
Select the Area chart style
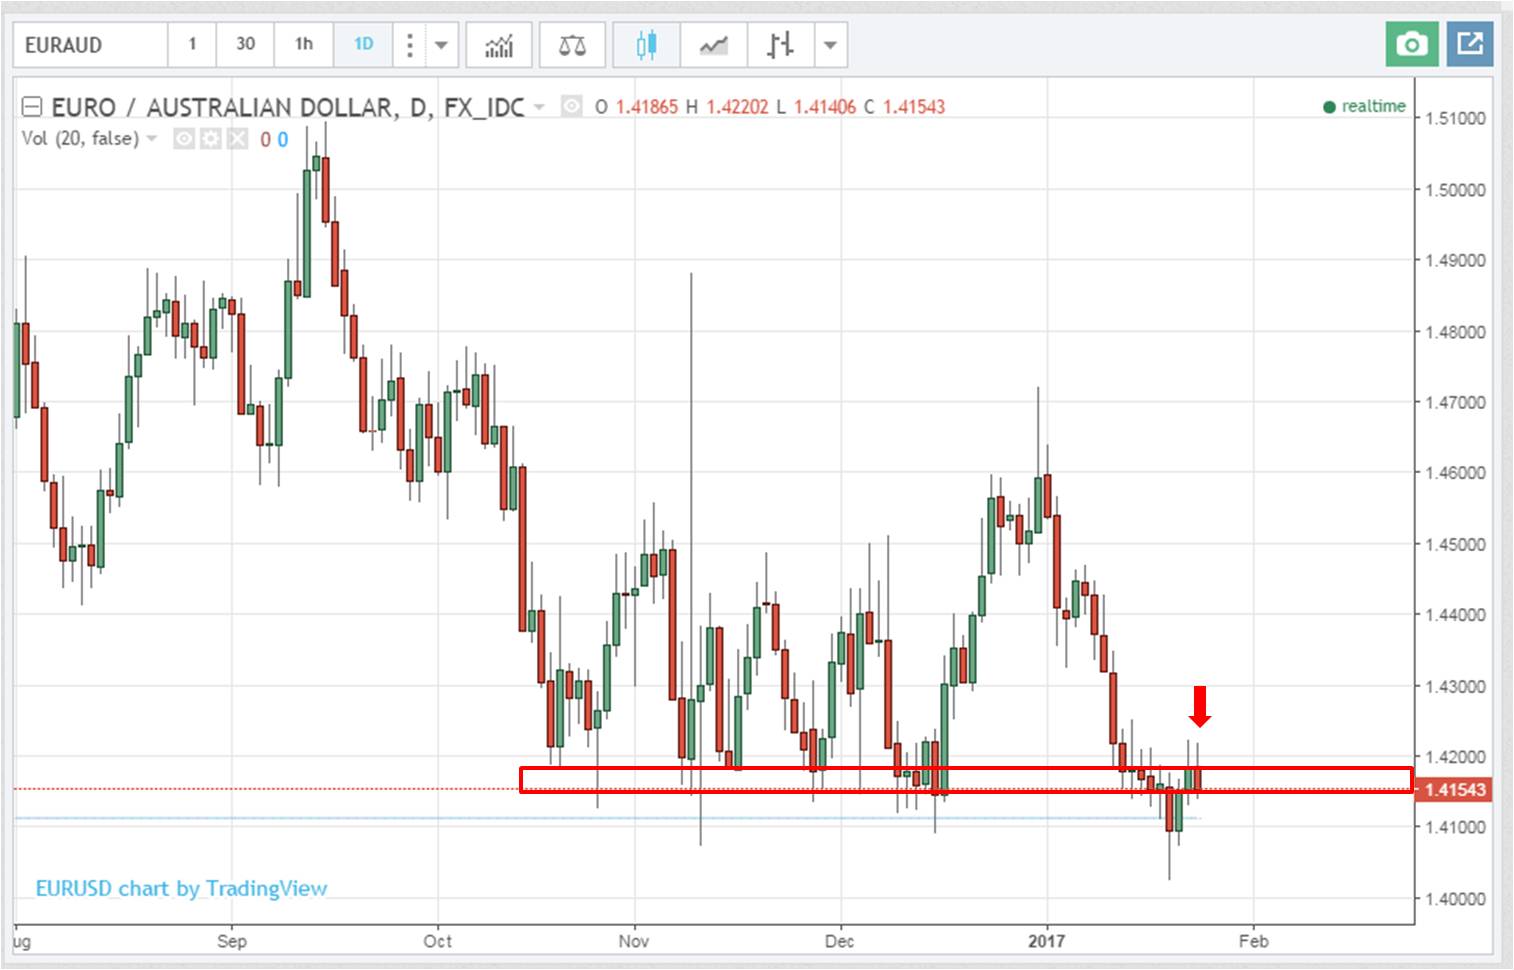click(713, 45)
